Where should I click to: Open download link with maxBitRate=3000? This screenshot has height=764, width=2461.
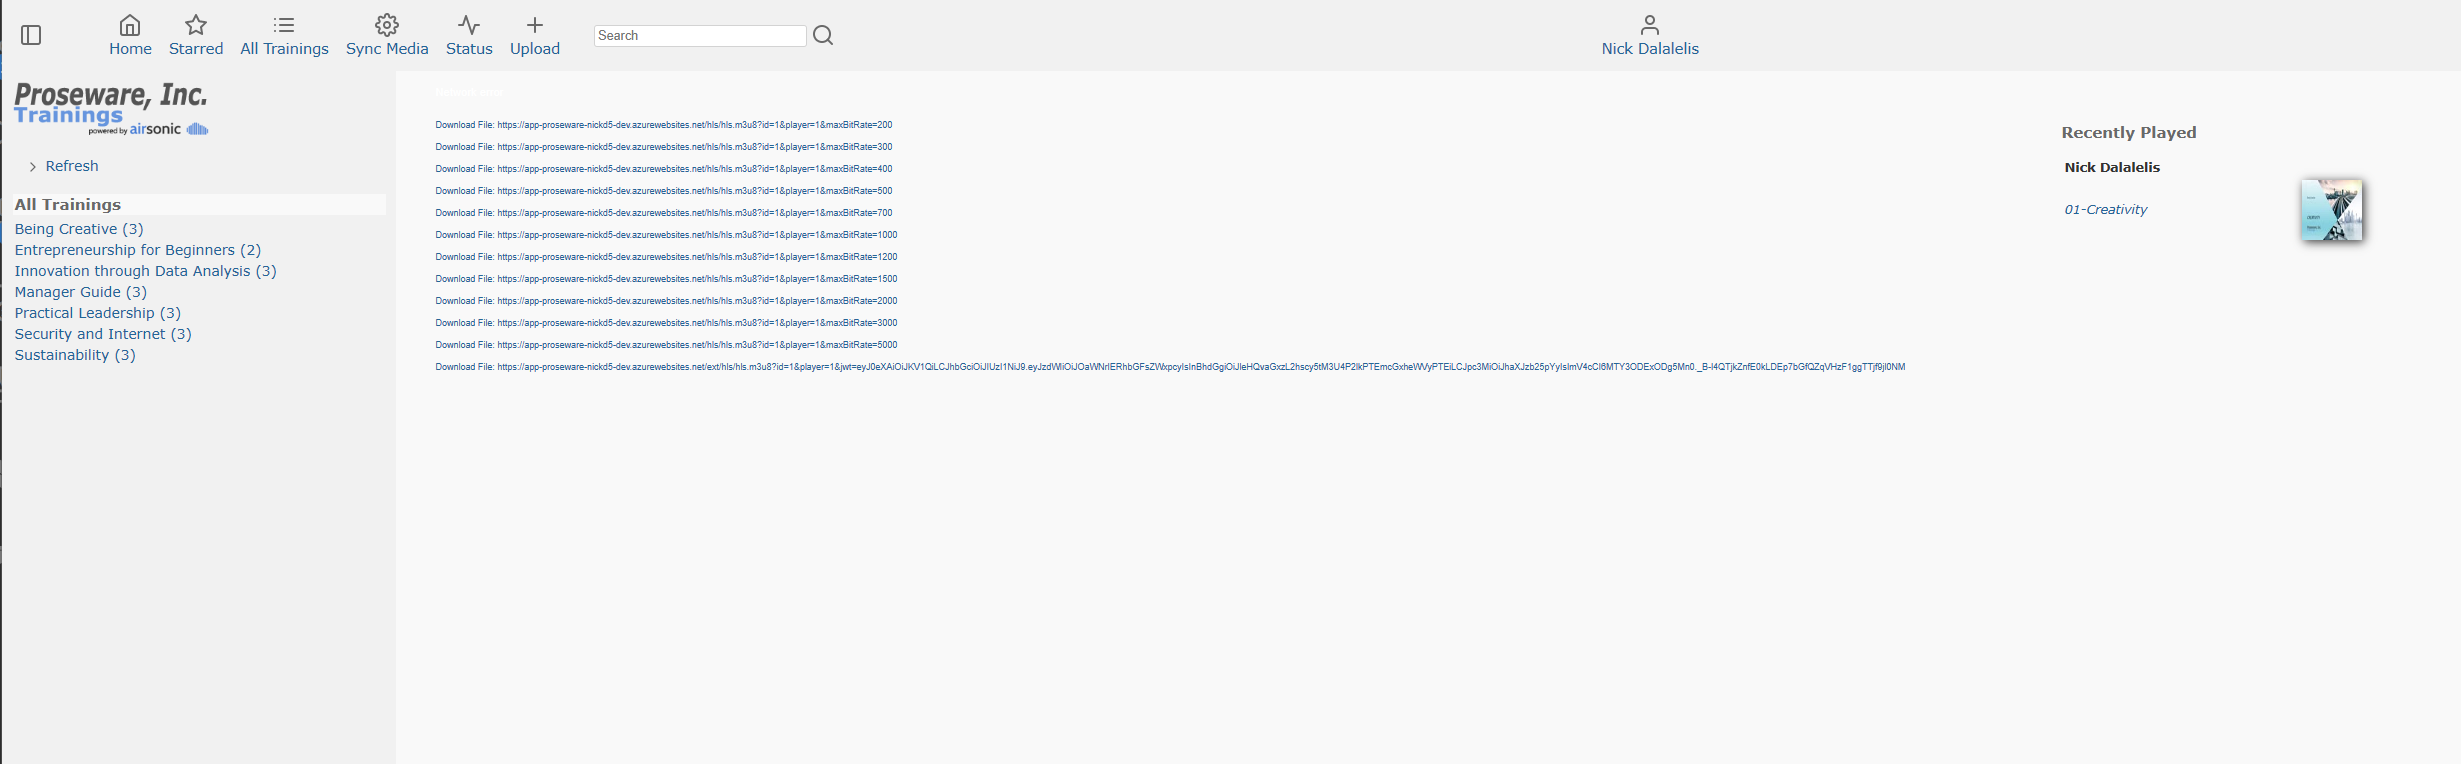coord(666,323)
